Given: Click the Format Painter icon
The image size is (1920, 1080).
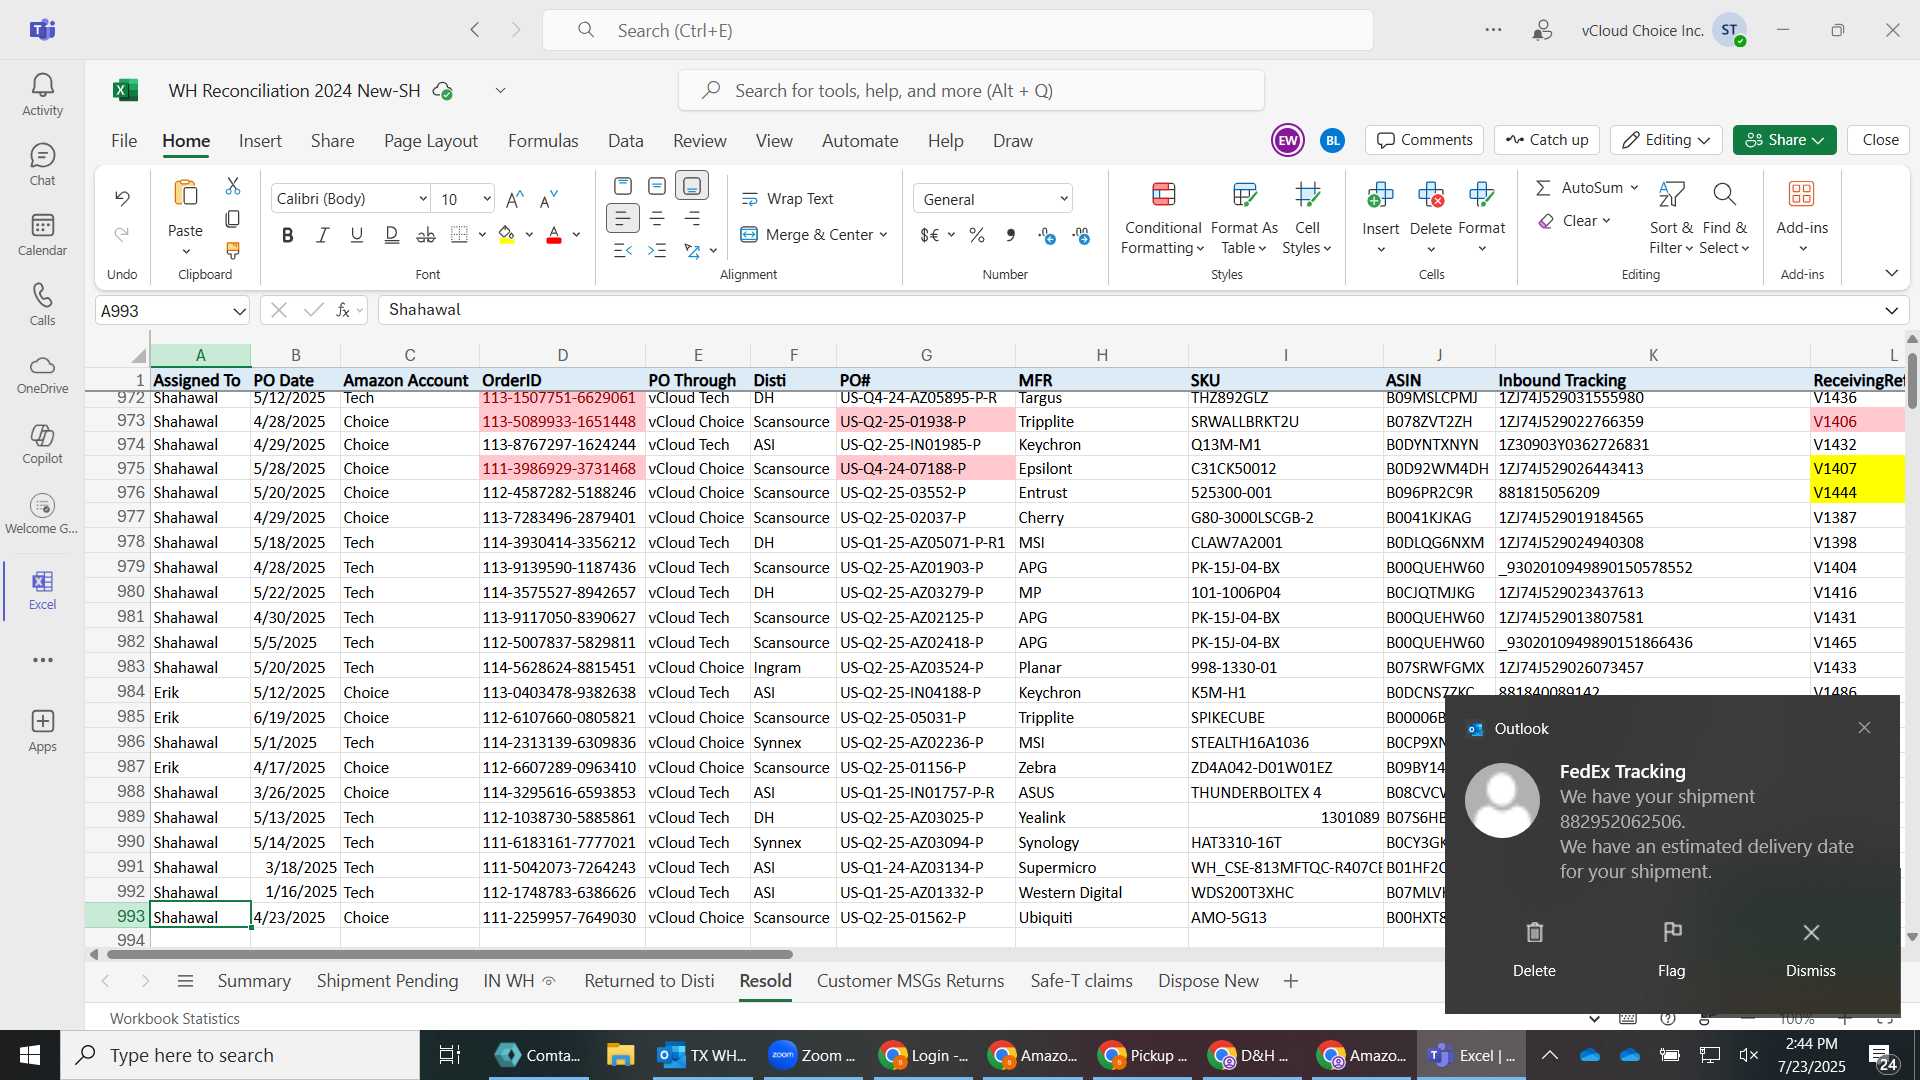Looking at the screenshot, I should pos(233,250).
